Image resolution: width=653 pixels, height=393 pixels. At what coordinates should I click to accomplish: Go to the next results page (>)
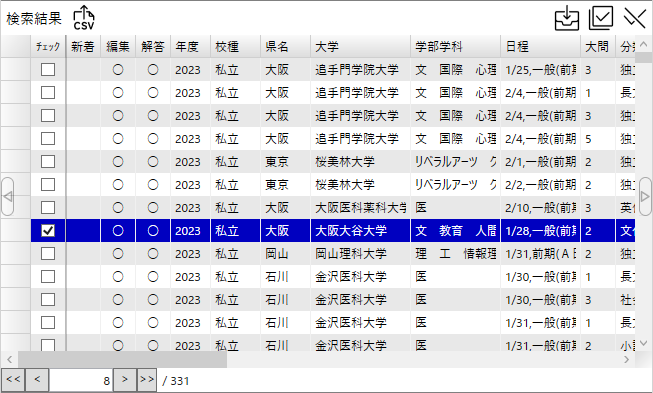pos(125,380)
